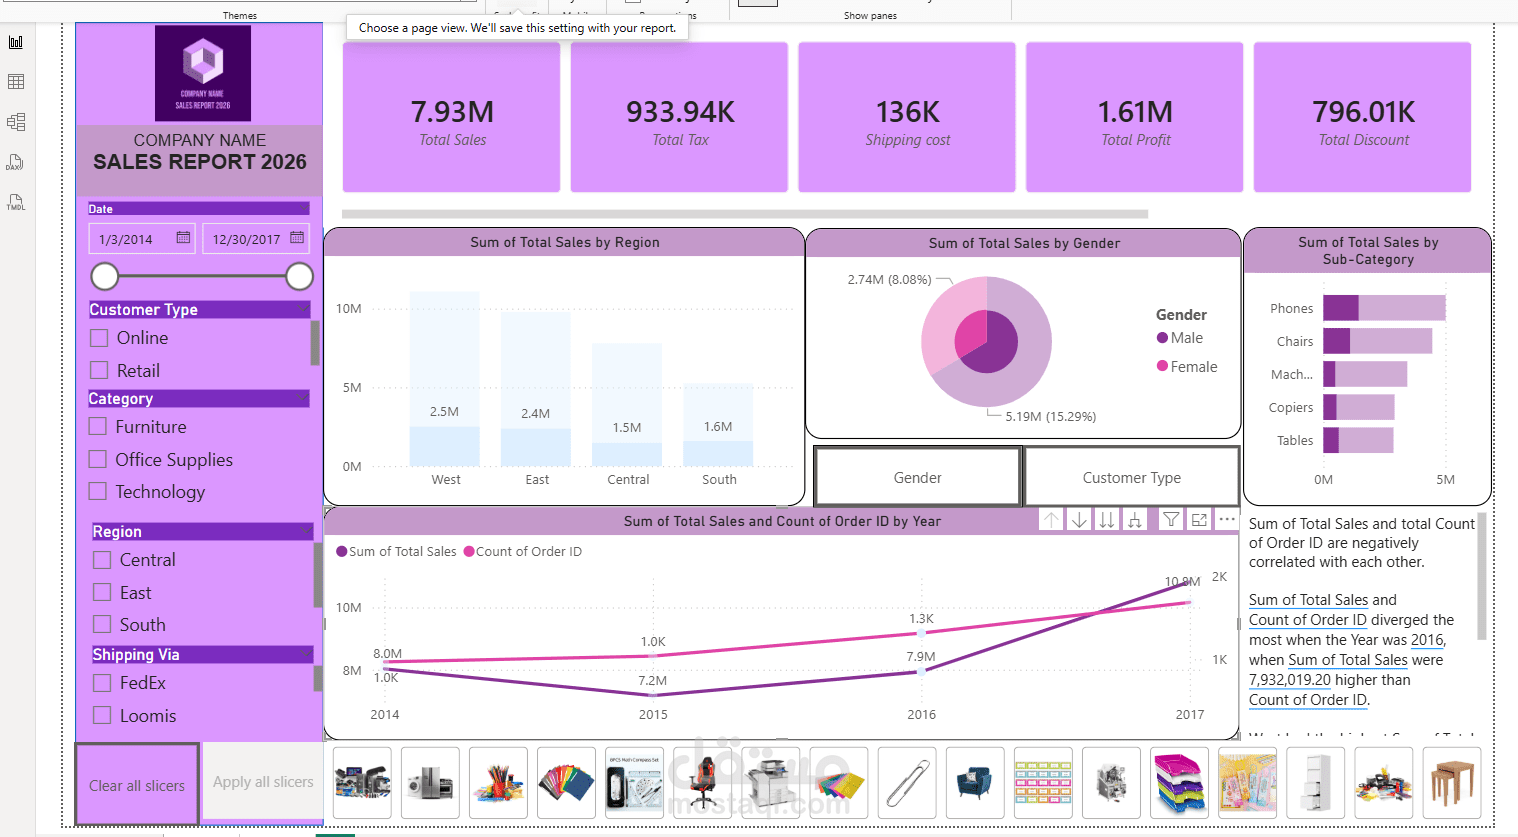Image resolution: width=1518 pixels, height=837 pixels.
Task: Select the paper clip product image
Action: point(907,783)
